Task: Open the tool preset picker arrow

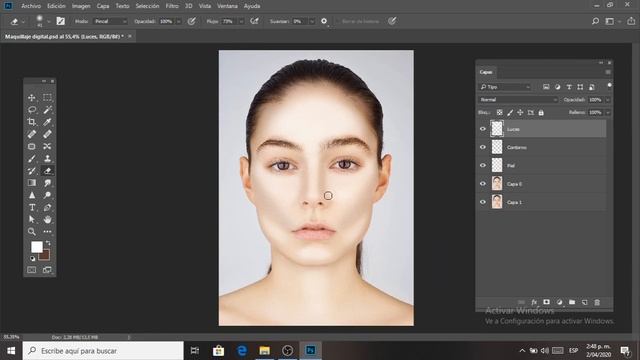Action: click(23, 21)
